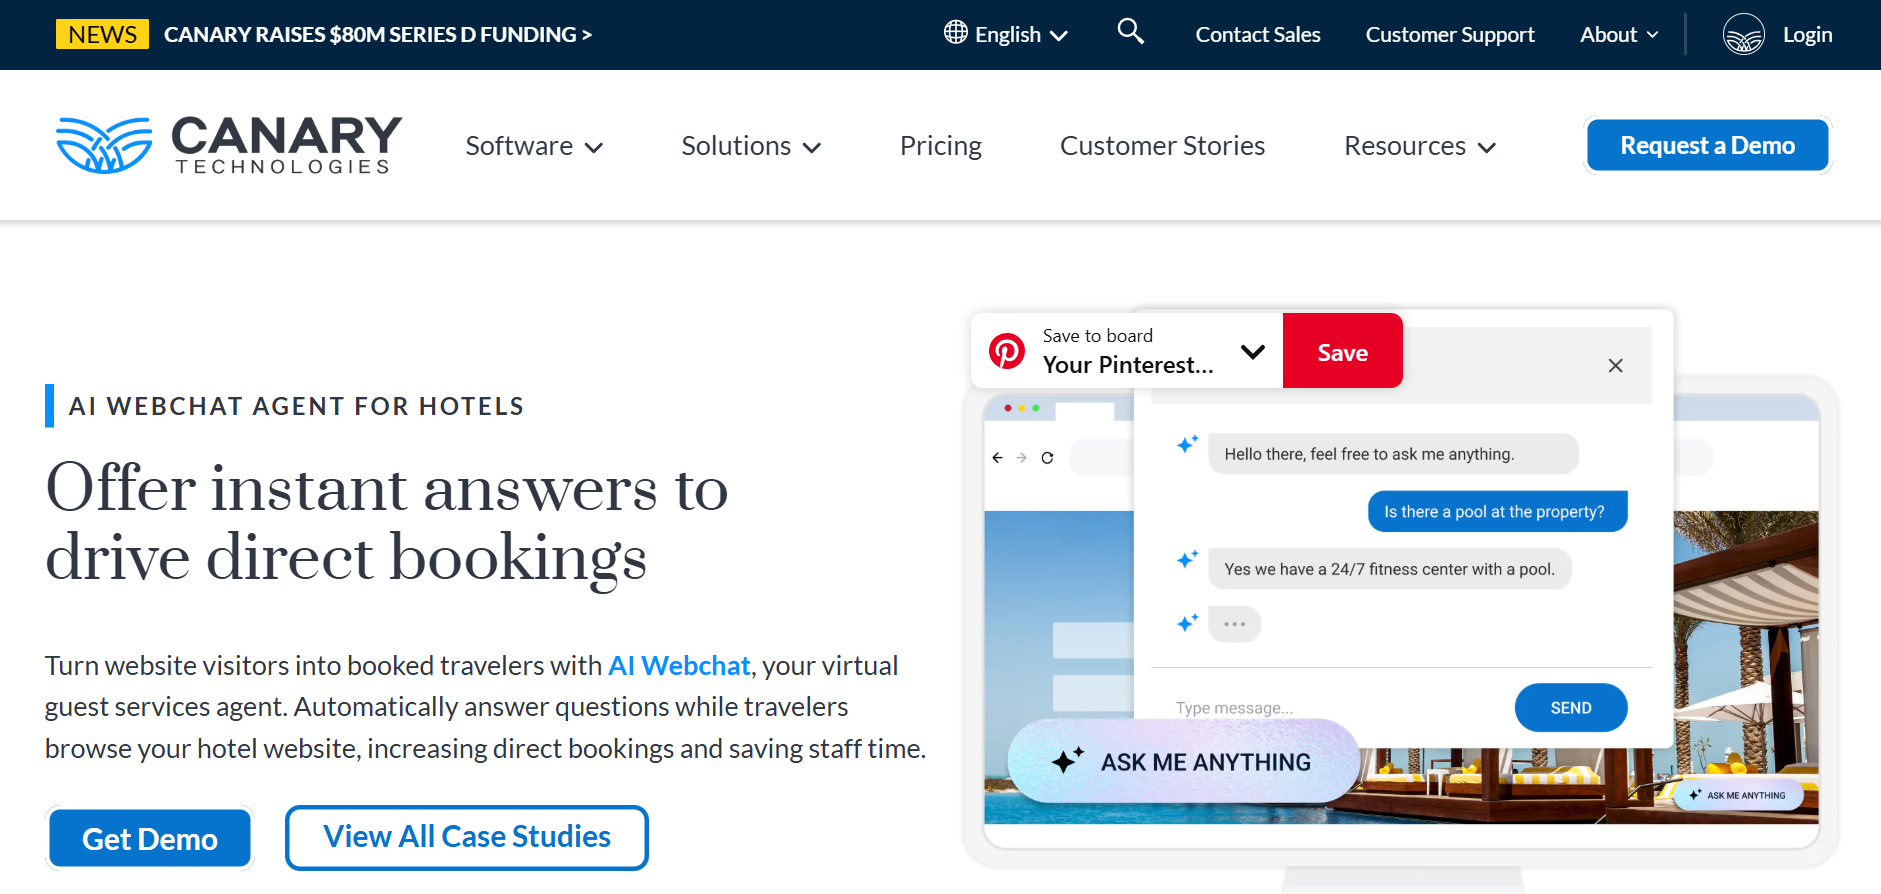
Task: Click headline 'Offer instant answers to drive direct bookings'
Action: coord(387,522)
